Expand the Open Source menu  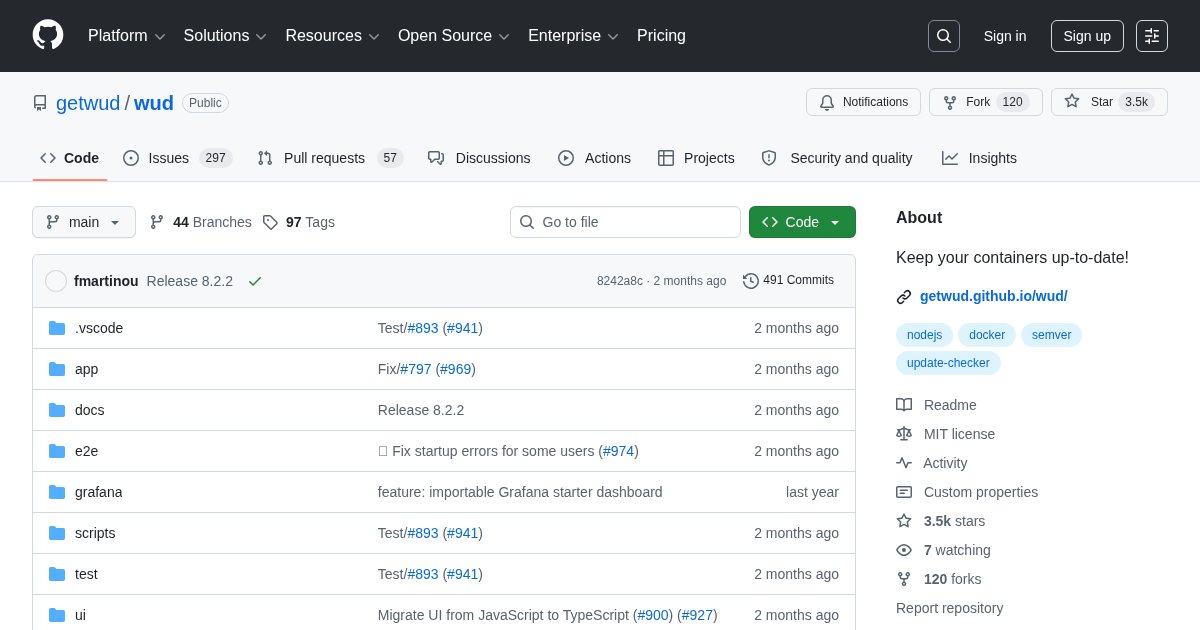(454, 36)
